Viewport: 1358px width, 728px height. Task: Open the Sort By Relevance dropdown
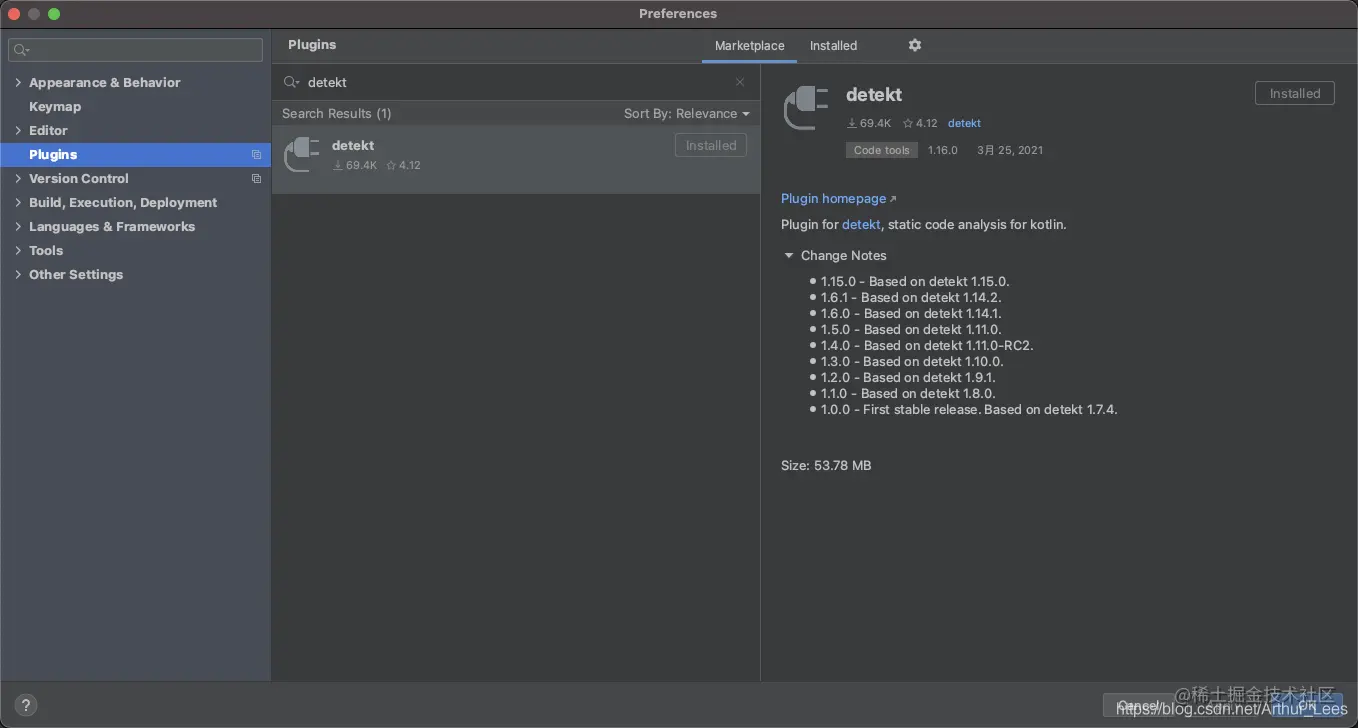686,114
